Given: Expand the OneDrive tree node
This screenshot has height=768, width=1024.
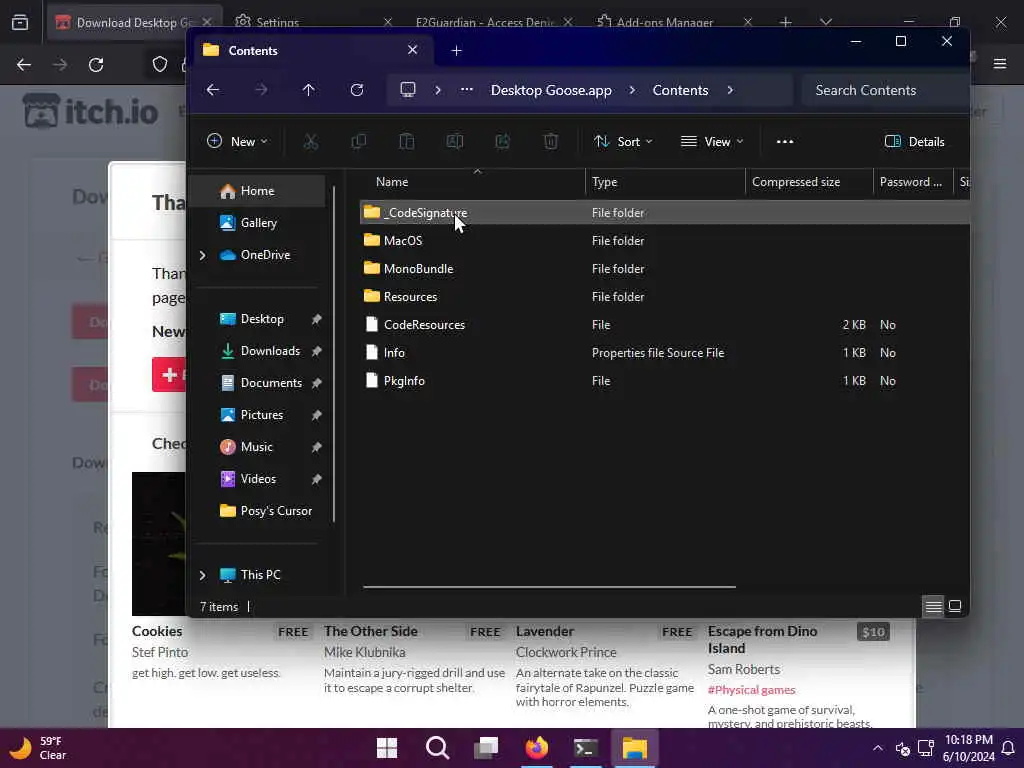Looking at the screenshot, I should [202, 255].
